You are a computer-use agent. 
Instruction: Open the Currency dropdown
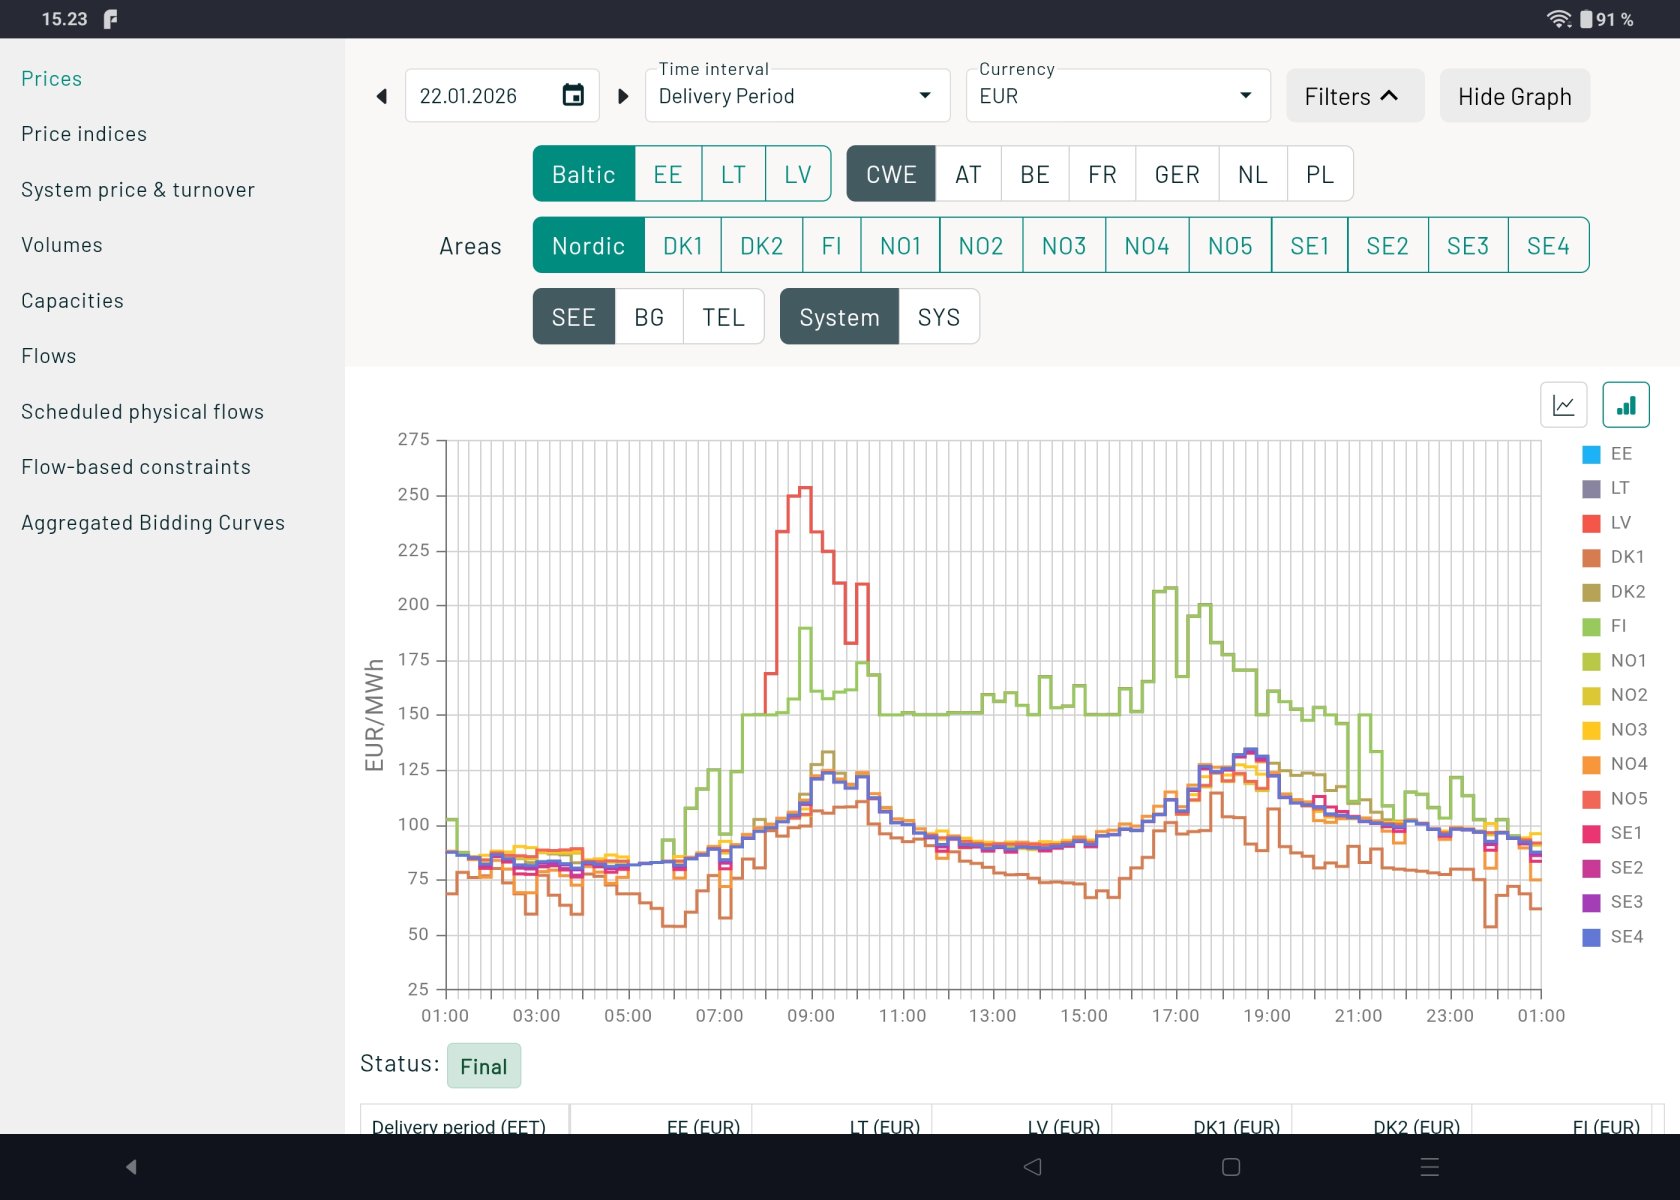(1116, 96)
